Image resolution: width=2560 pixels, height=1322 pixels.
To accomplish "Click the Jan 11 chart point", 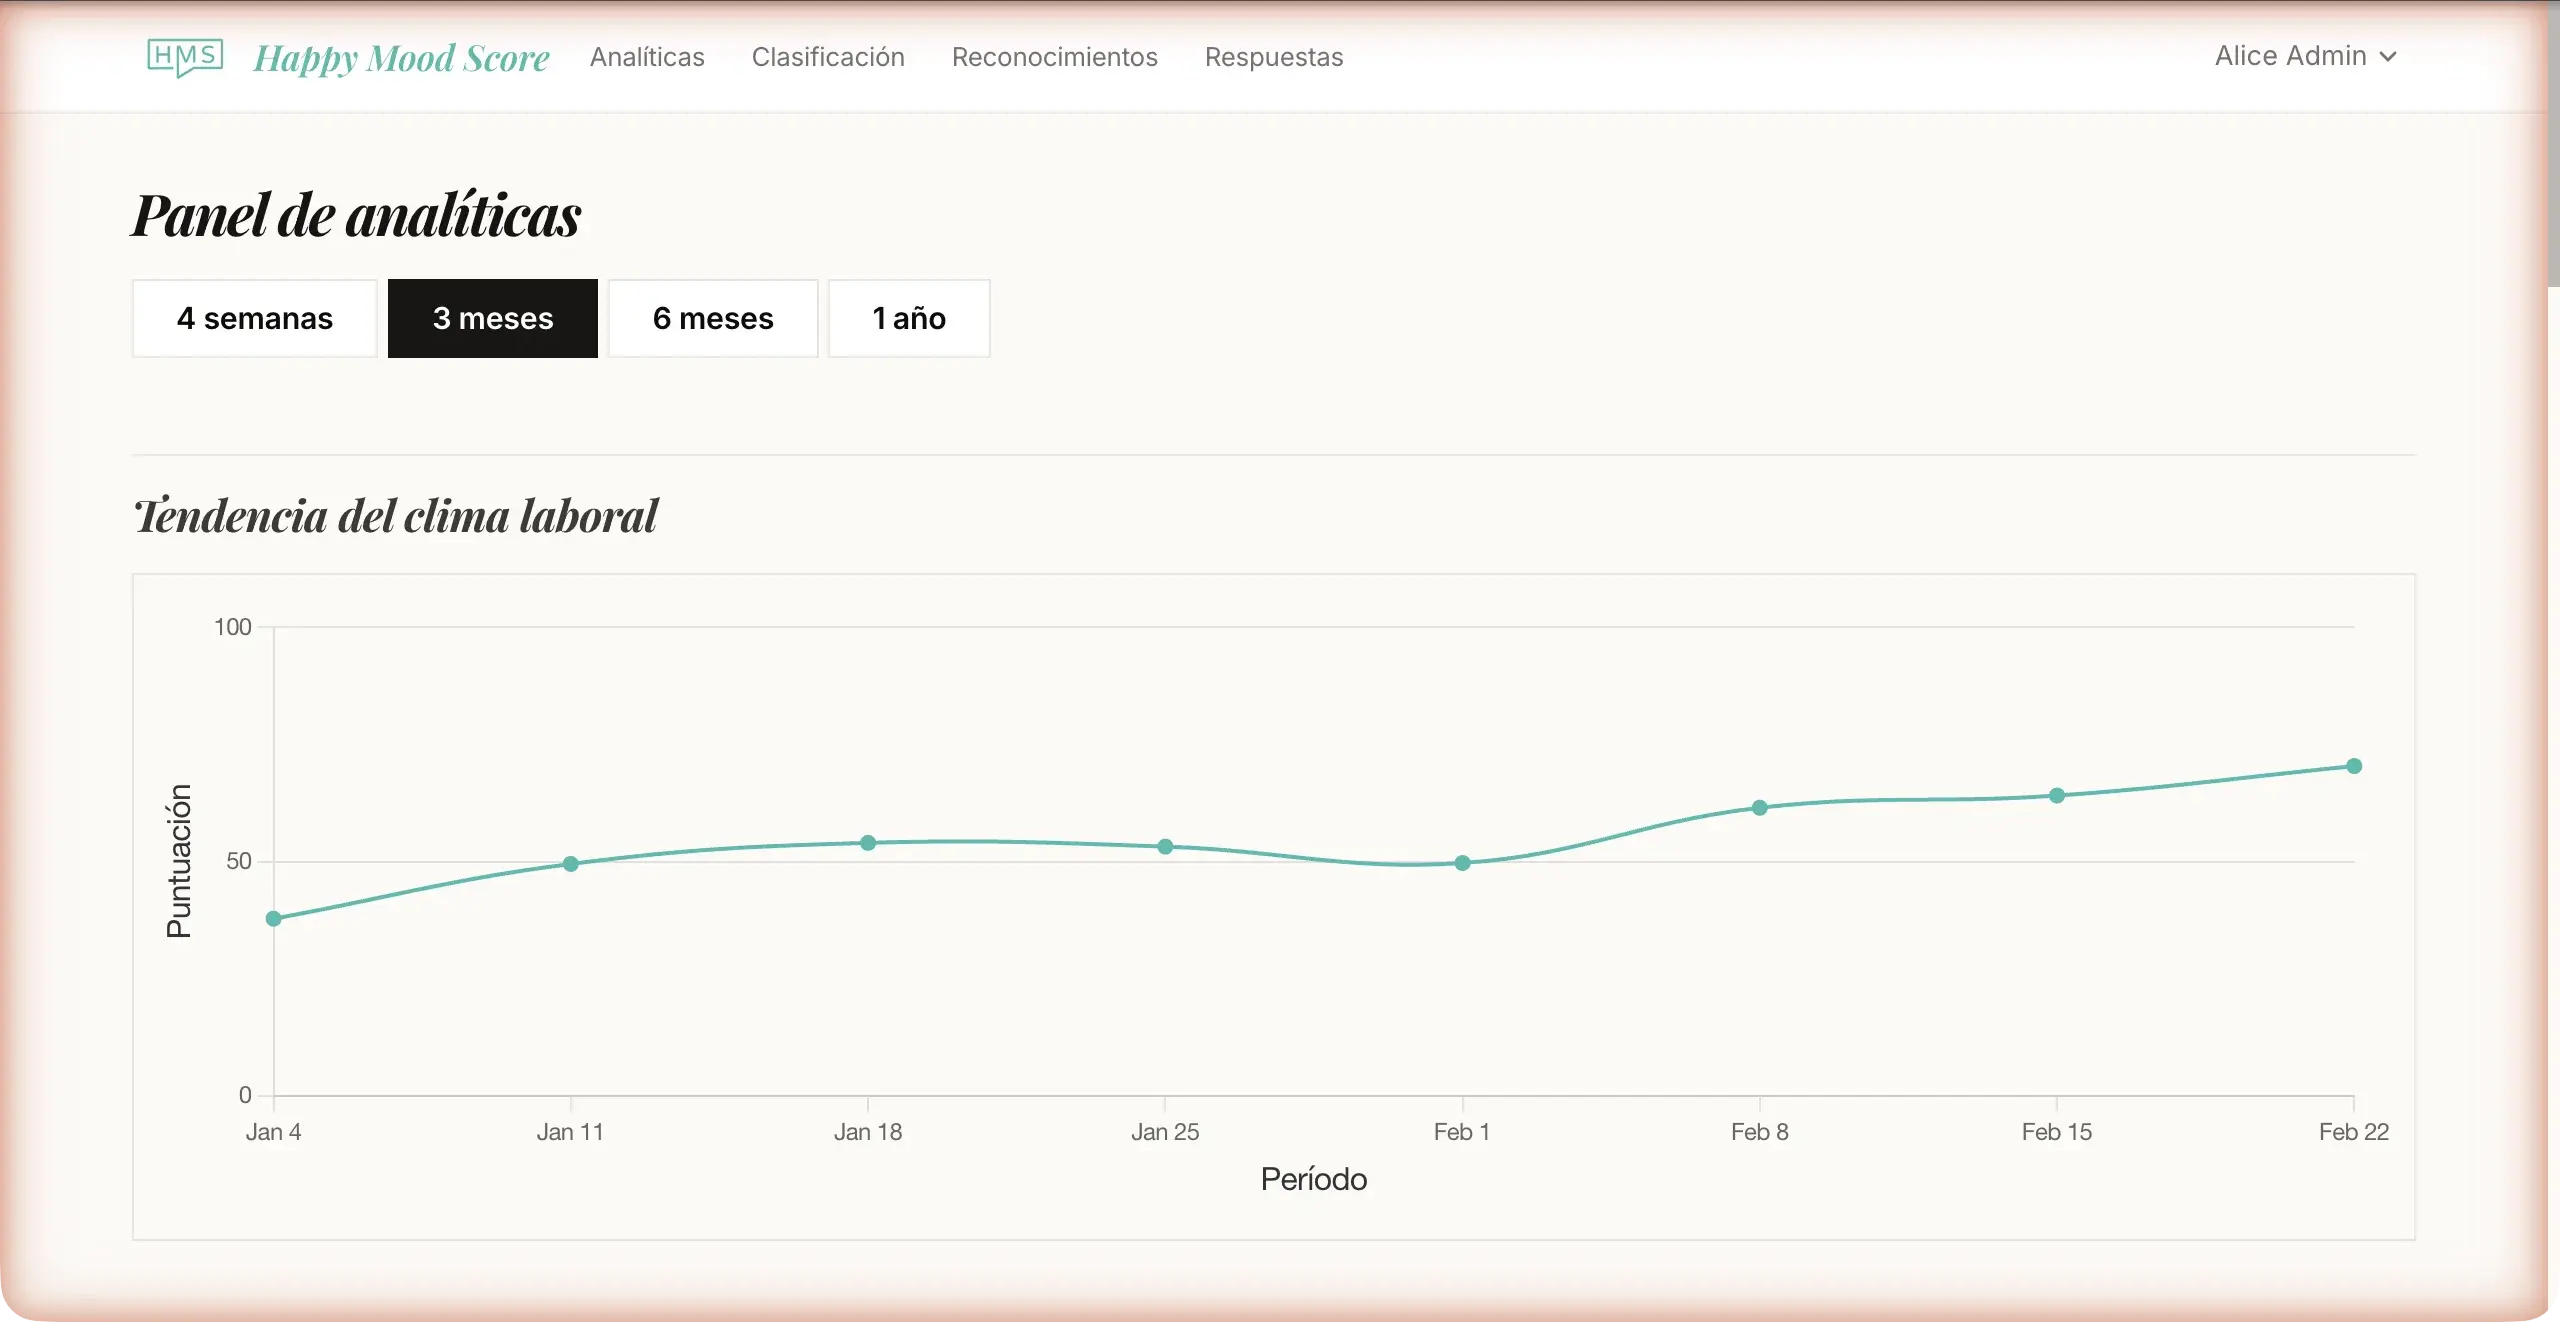I will click(x=571, y=863).
